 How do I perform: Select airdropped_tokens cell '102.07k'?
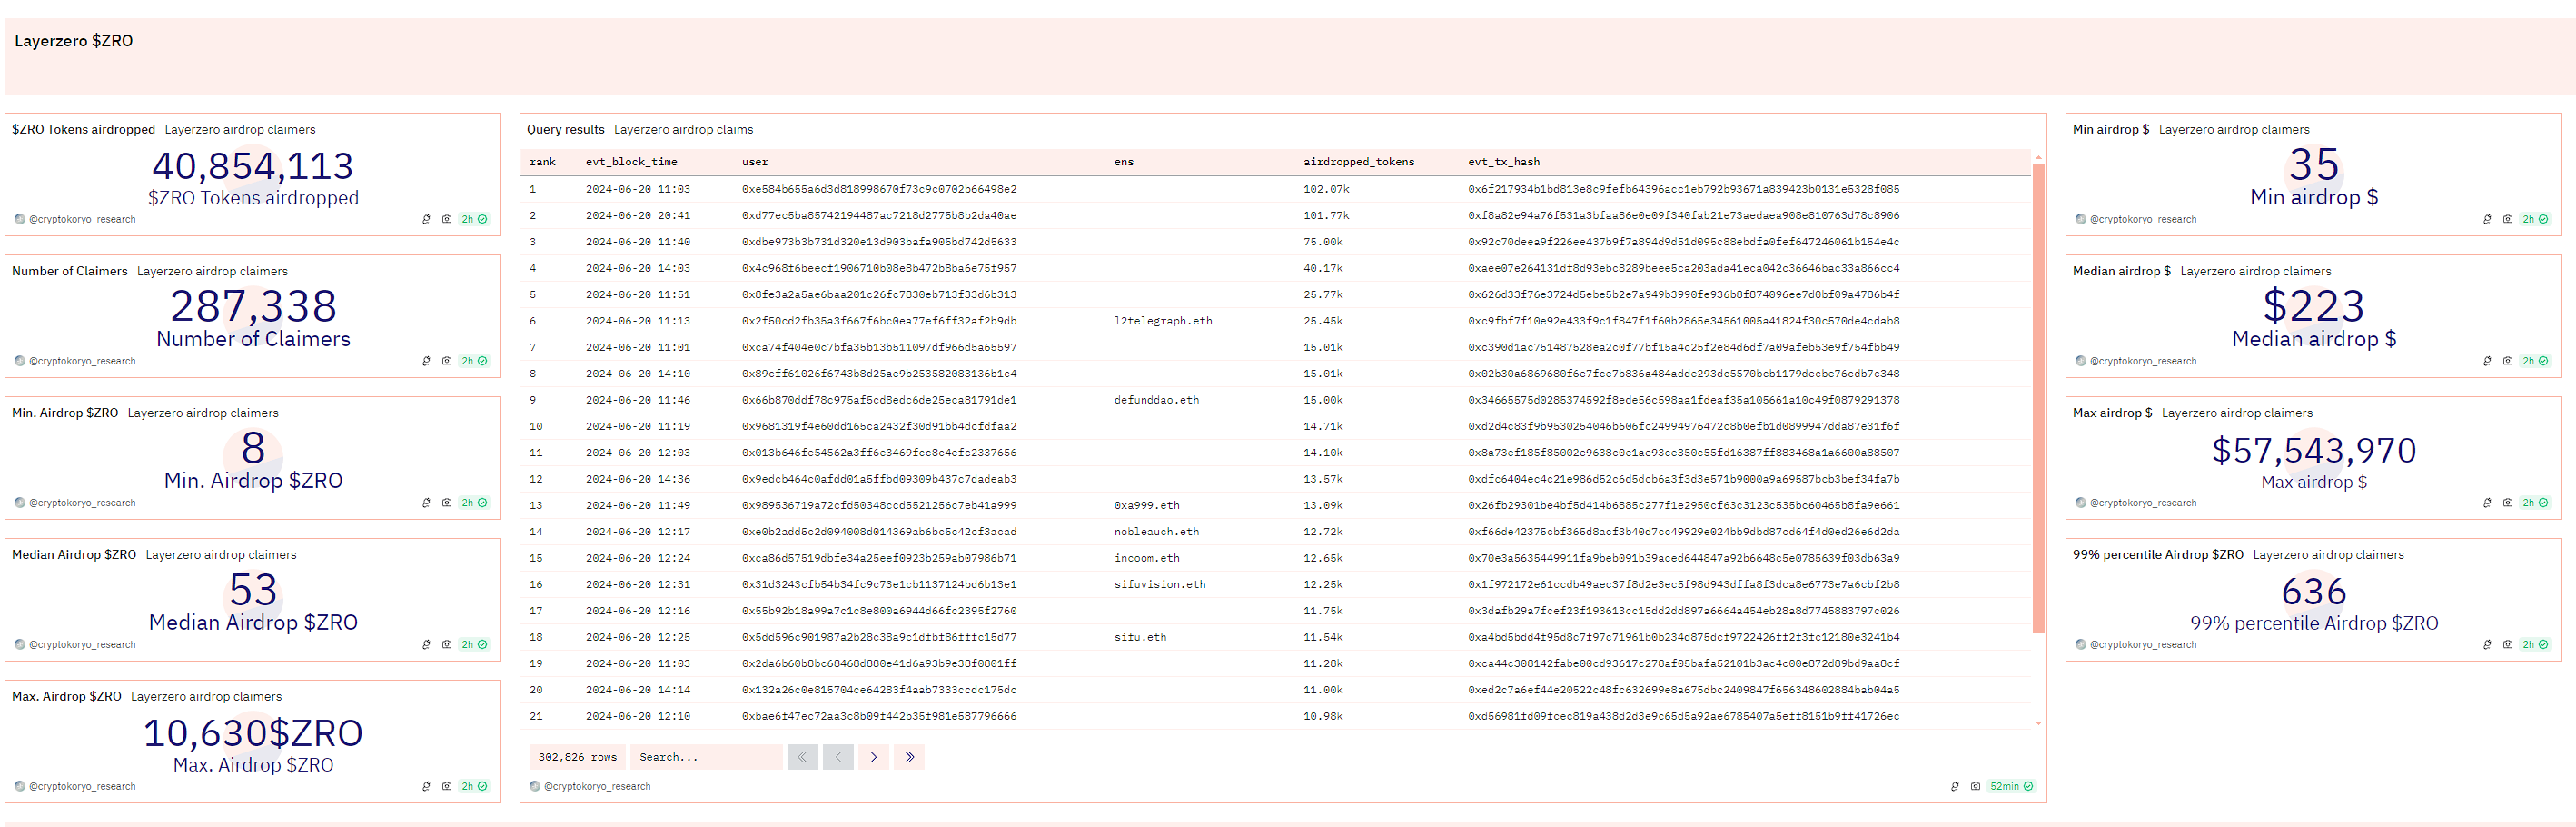1326,189
